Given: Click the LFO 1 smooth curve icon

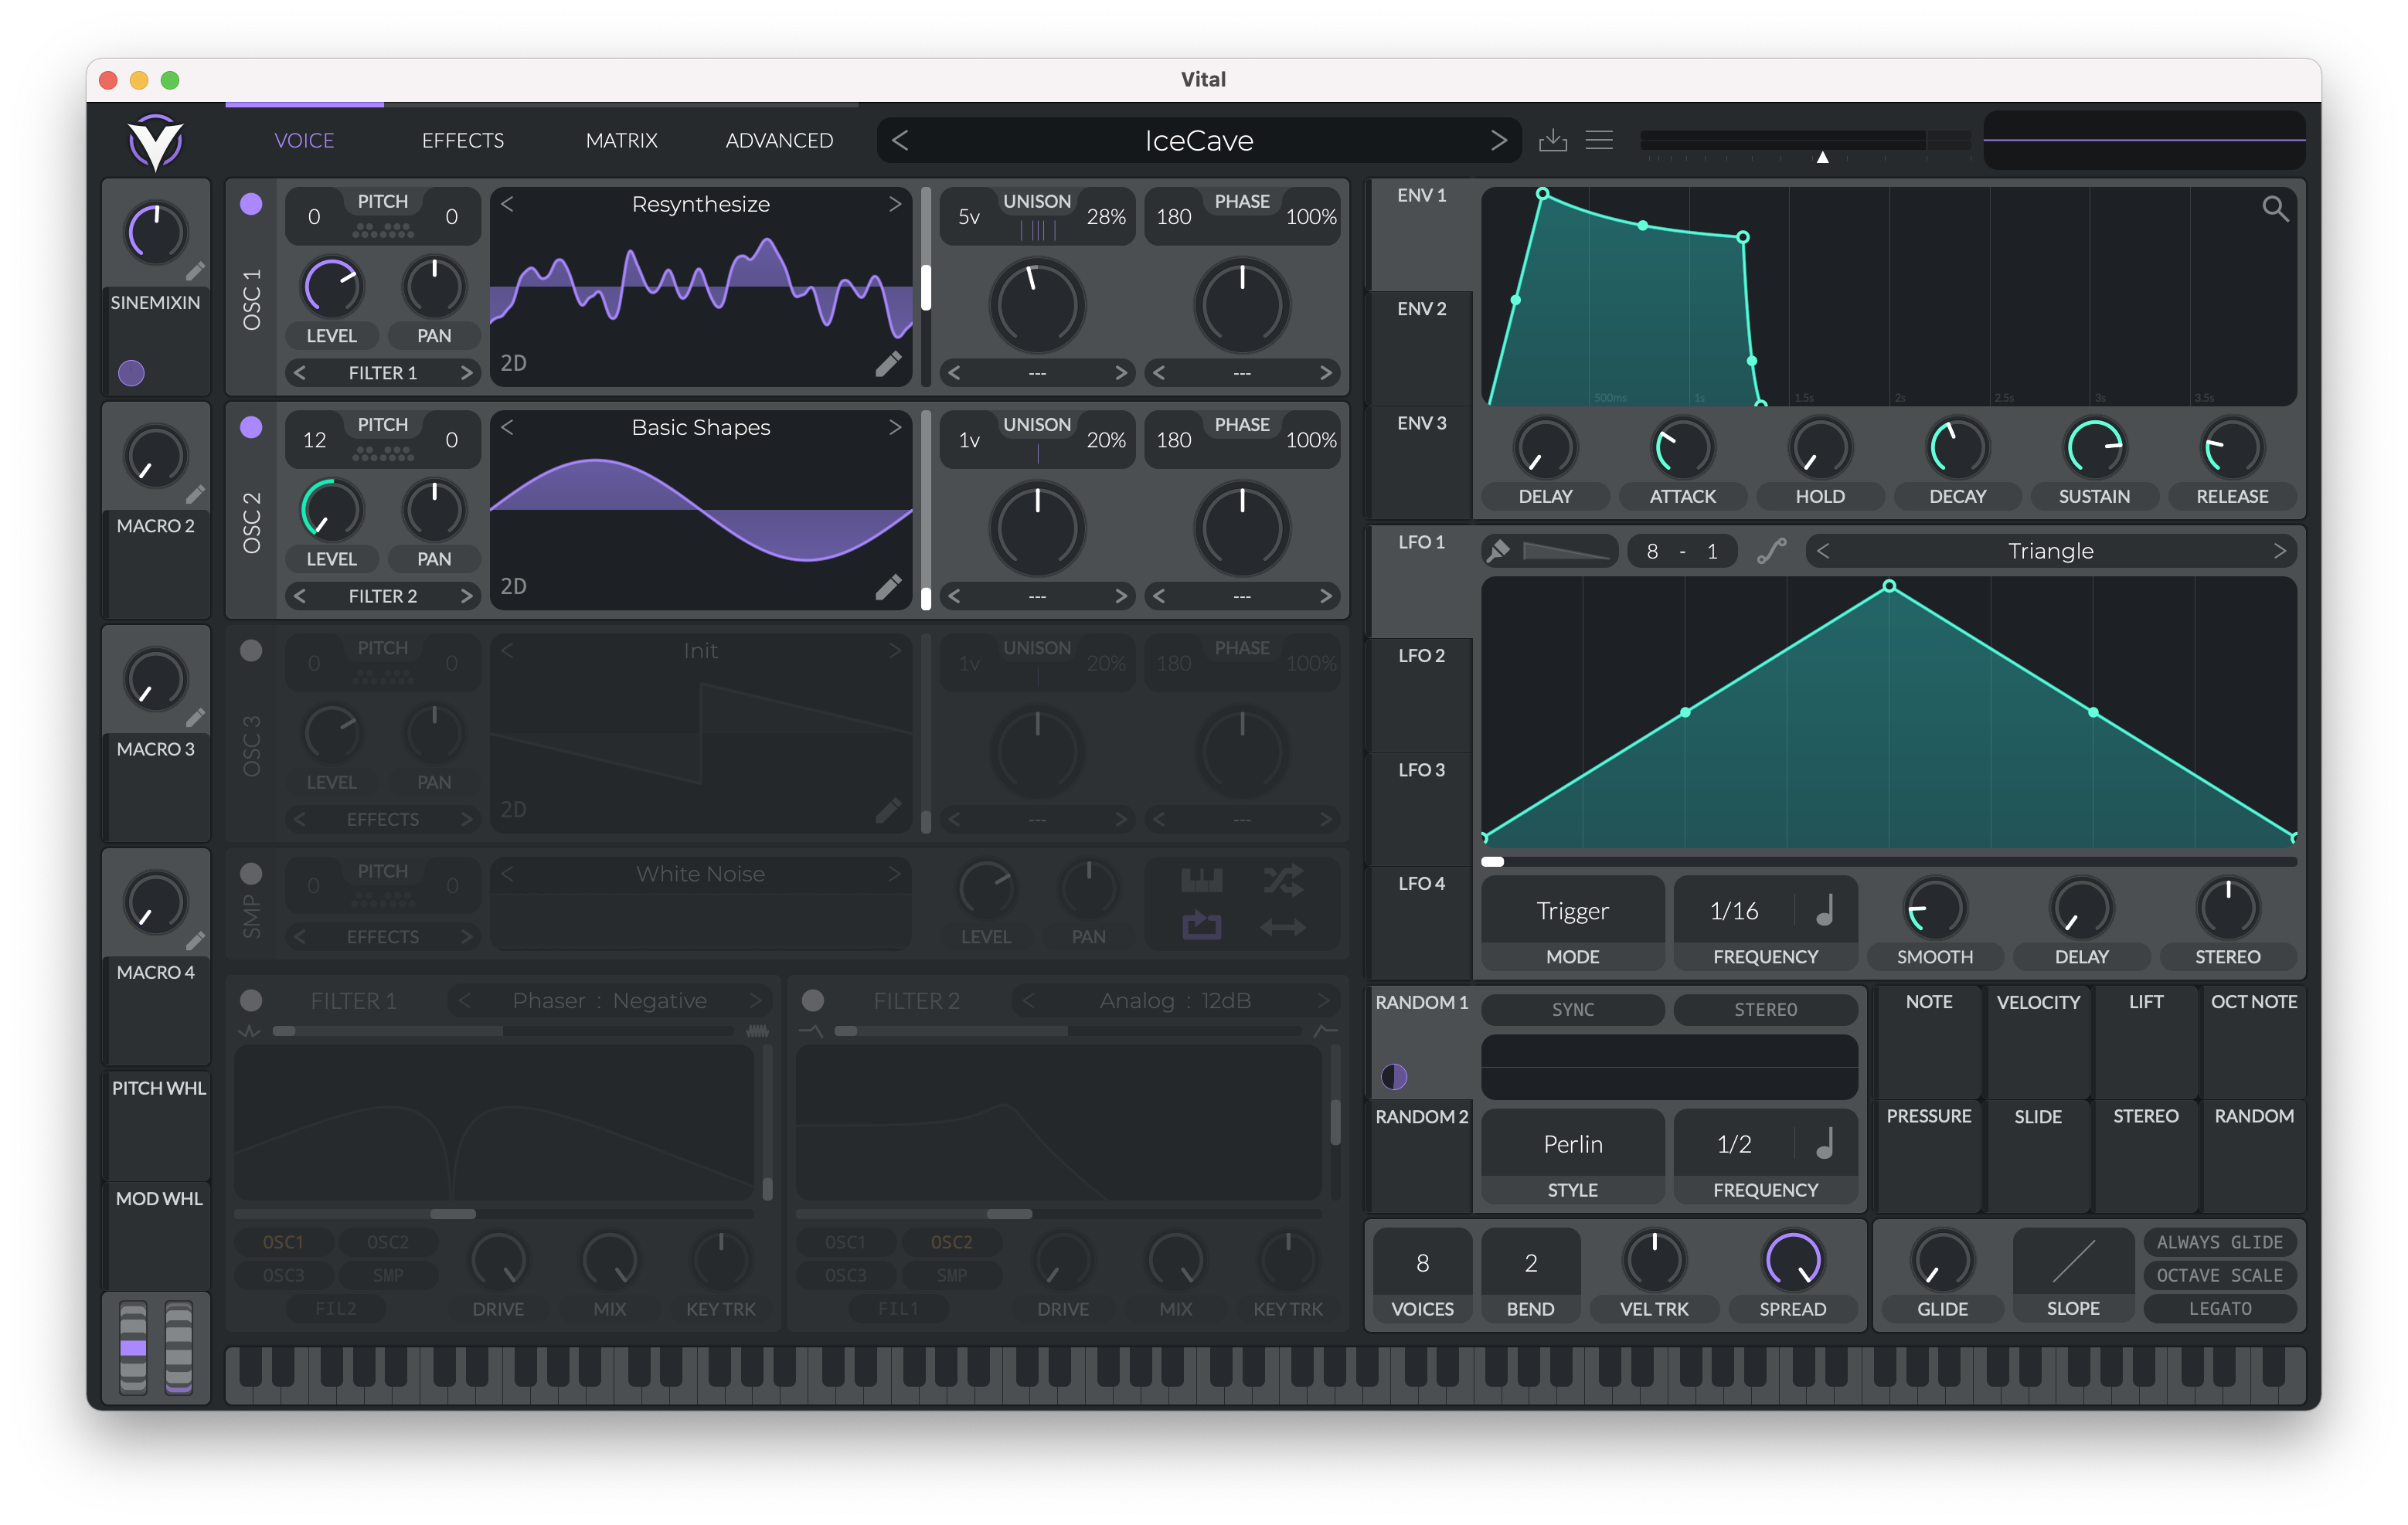Looking at the screenshot, I should (x=1771, y=551).
